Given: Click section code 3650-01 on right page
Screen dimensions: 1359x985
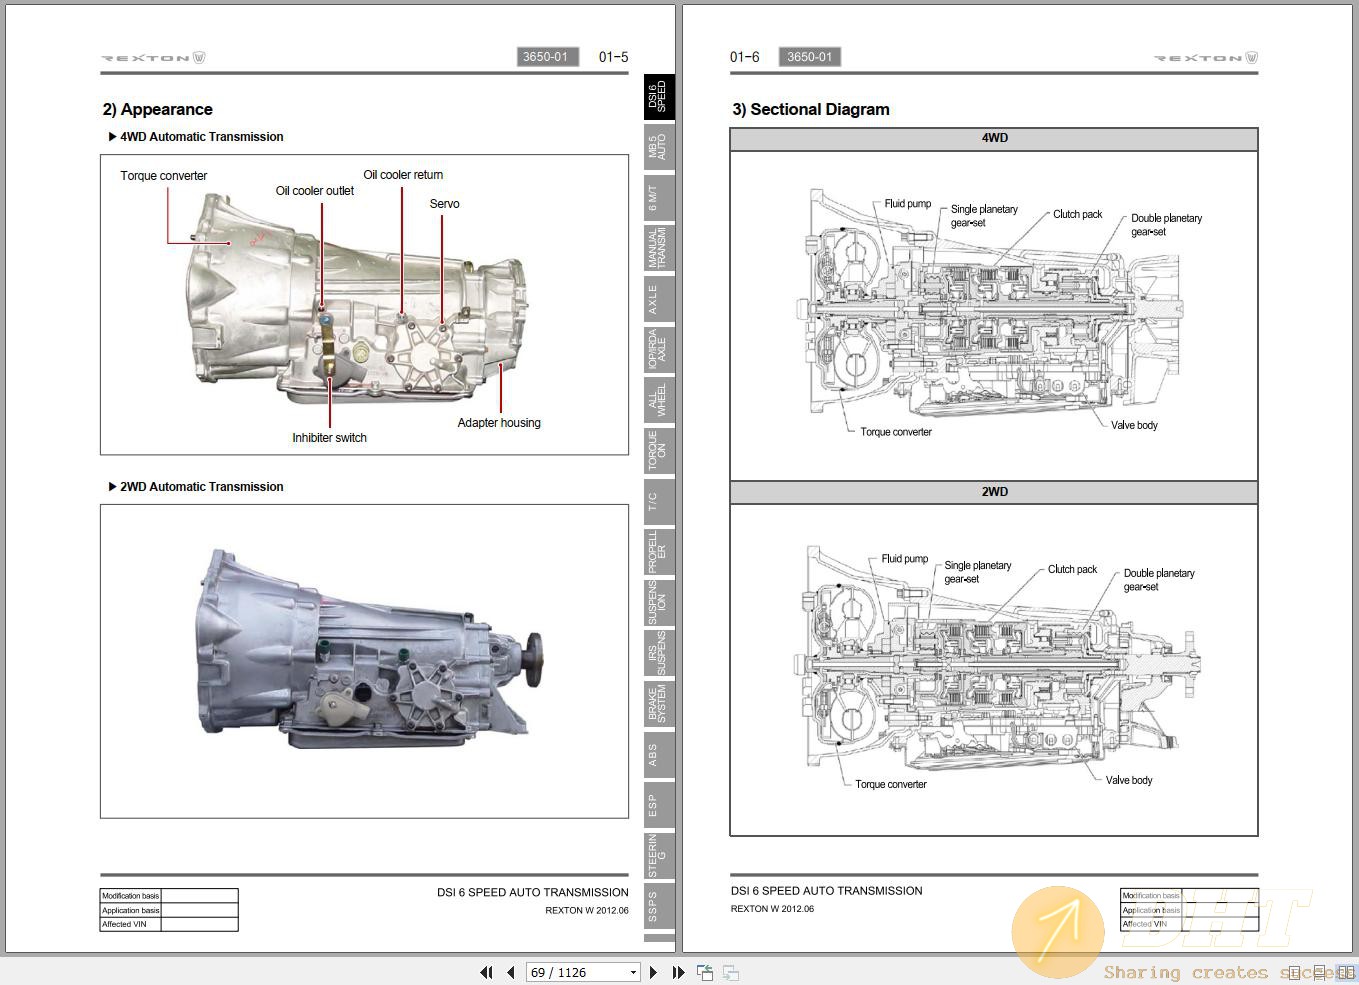Looking at the screenshot, I should click(x=809, y=57).
